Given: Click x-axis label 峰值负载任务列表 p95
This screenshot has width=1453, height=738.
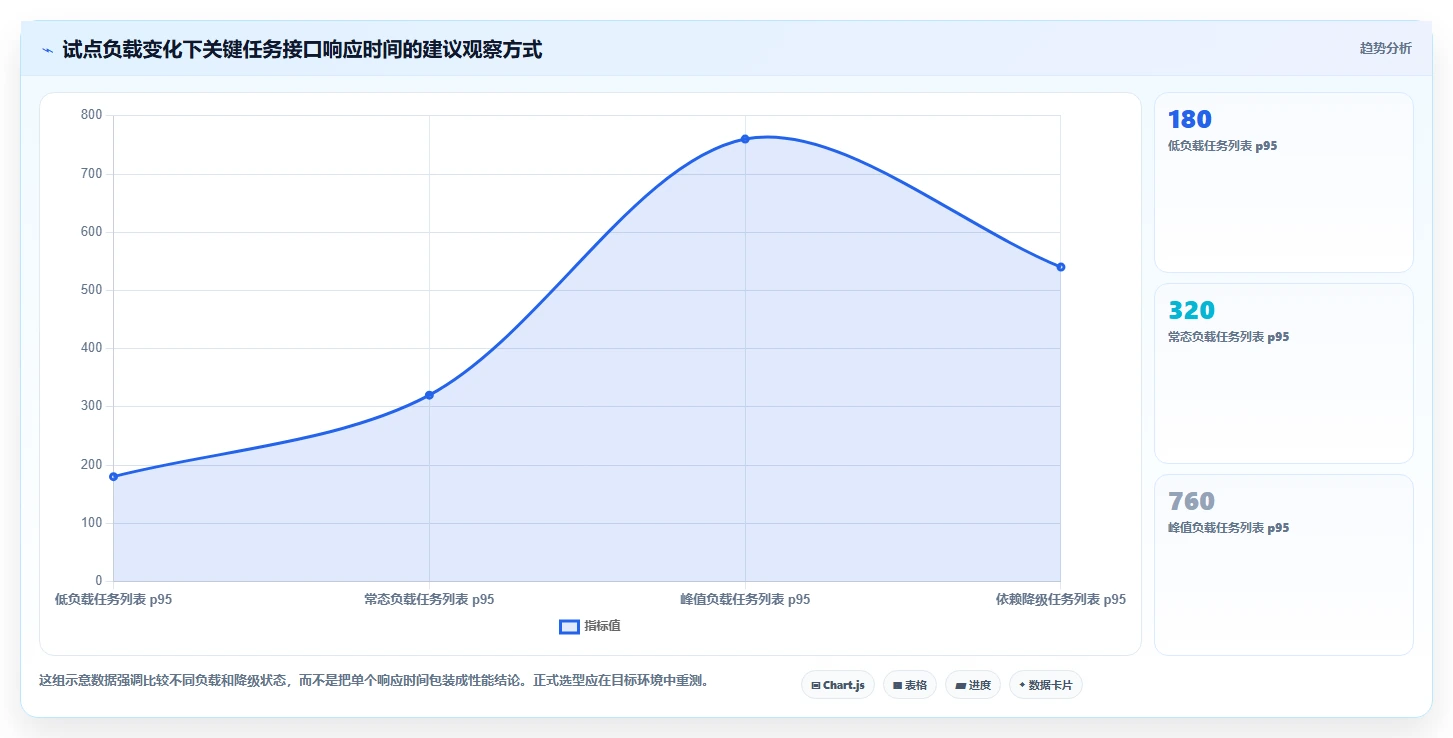Looking at the screenshot, I should pyautogui.click(x=745, y=600).
